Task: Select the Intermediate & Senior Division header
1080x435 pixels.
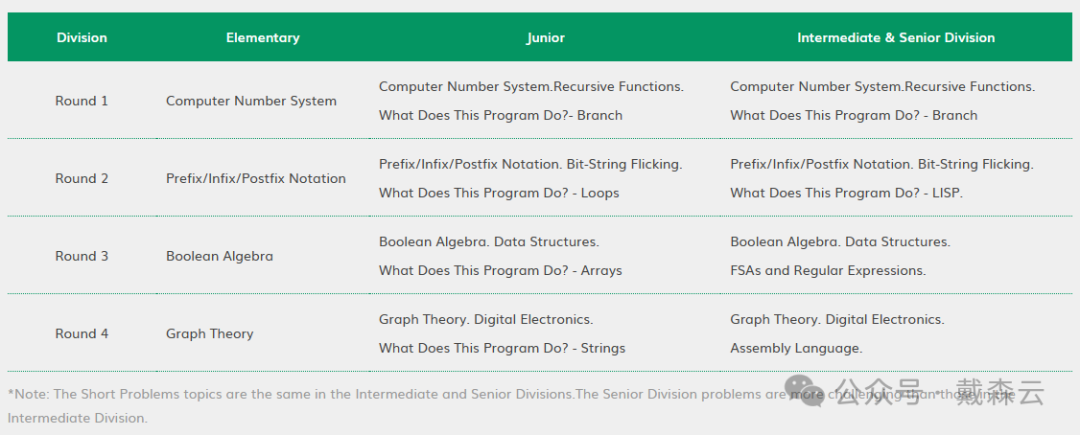Action: pos(896,38)
